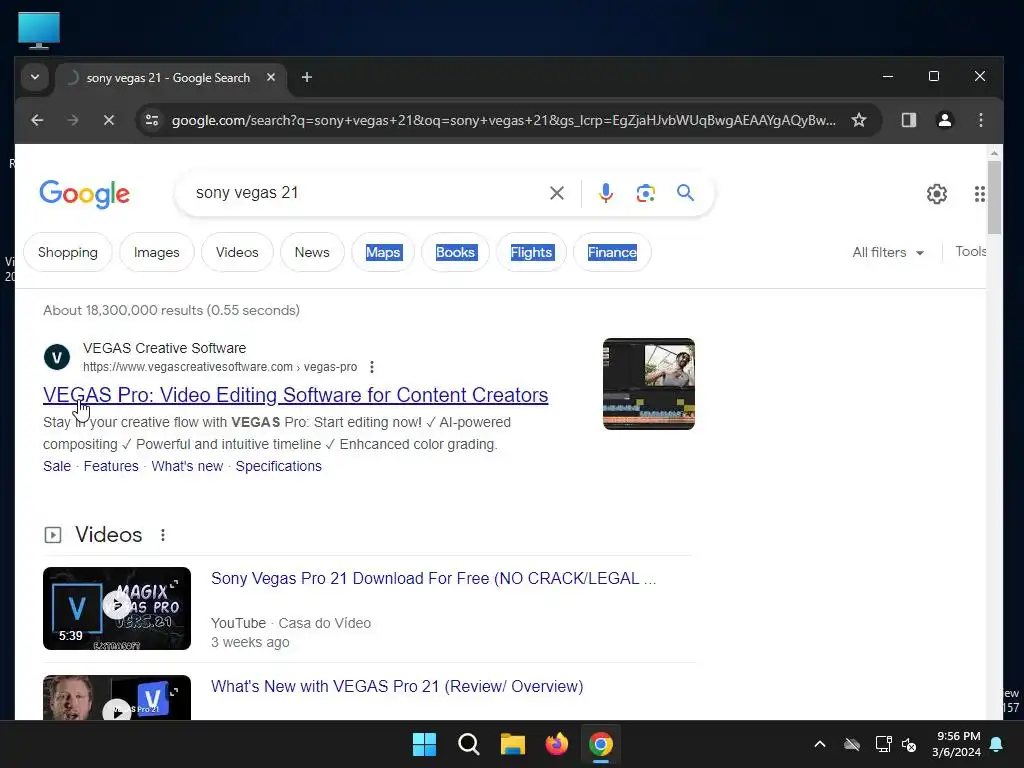Open the Features sitelink
This screenshot has width=1024, height=768.
point(111,466)
